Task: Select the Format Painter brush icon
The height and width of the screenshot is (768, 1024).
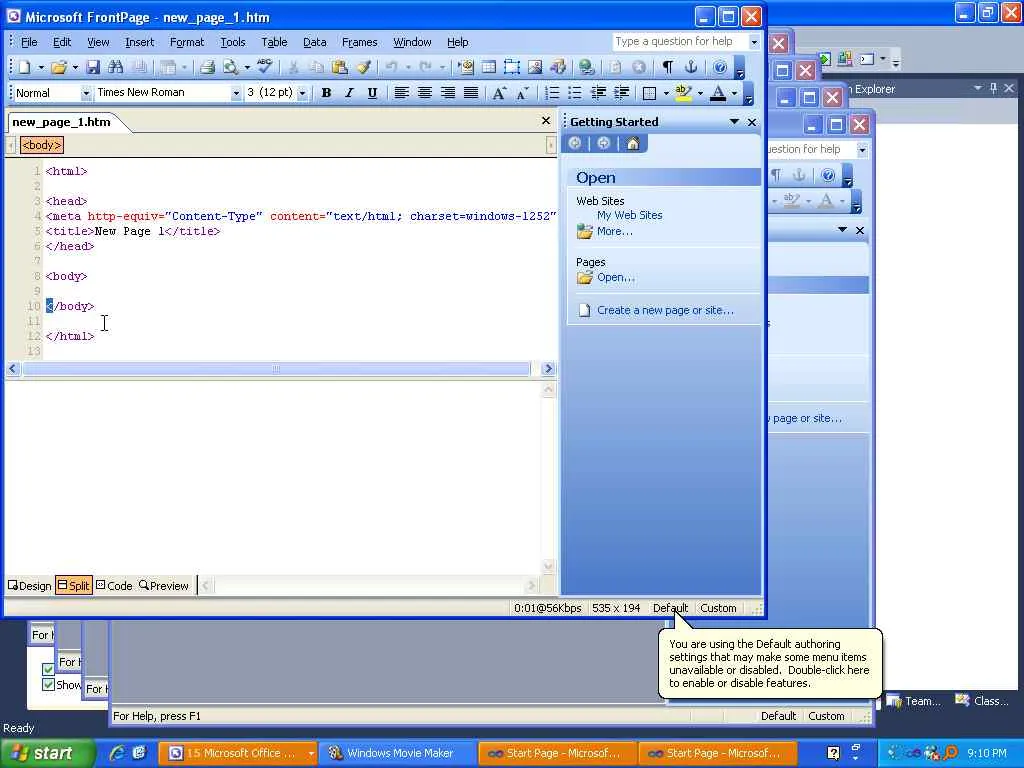Action: pyautogui.click(x=364, y=67)
